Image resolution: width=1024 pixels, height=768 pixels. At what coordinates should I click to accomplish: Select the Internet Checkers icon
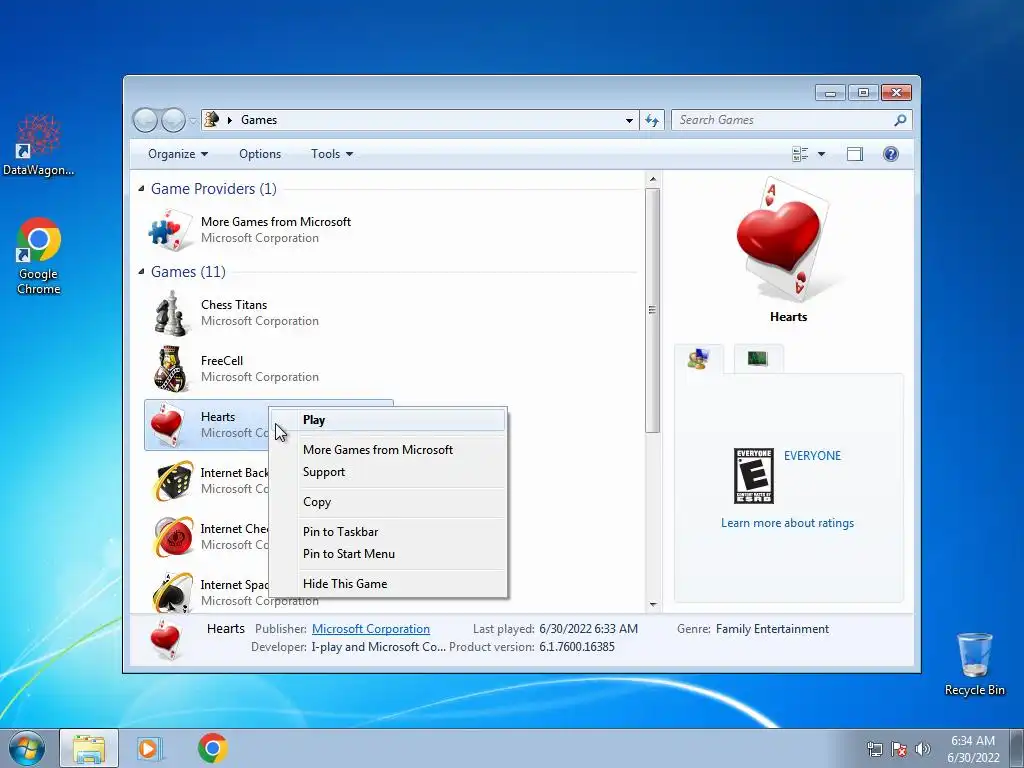[172, 537]
